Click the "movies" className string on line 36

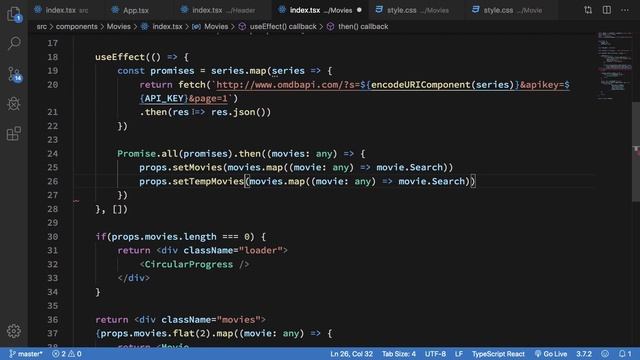click(x=238, y=320)
